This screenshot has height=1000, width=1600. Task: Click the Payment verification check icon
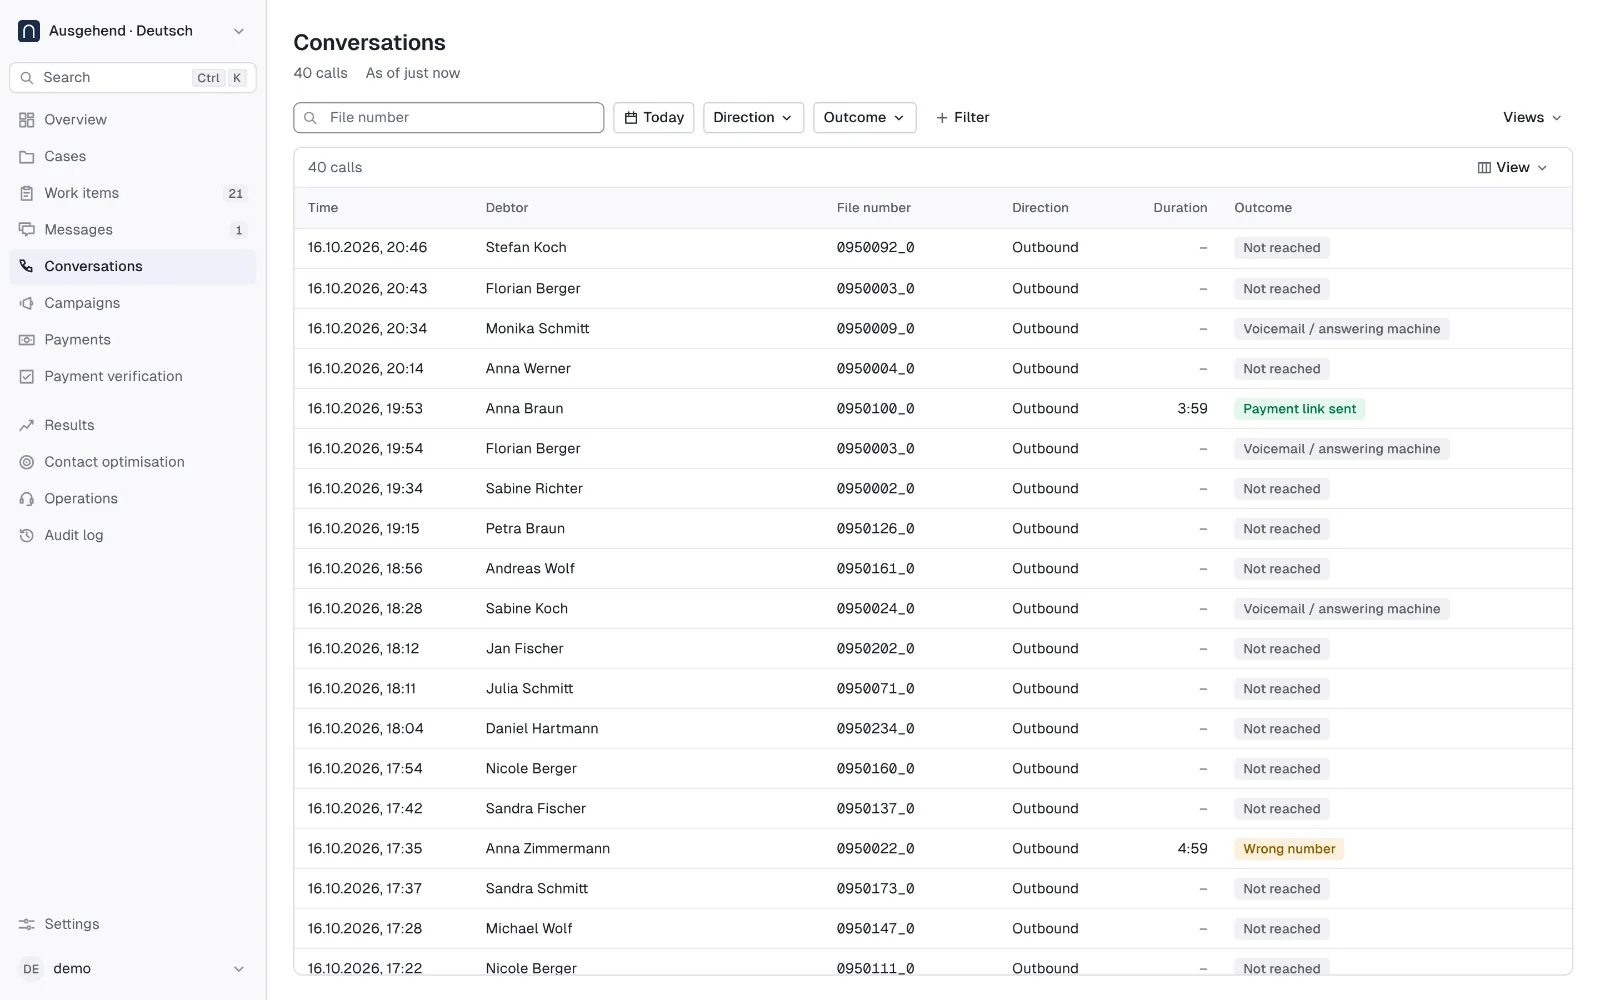pos(27,377)
